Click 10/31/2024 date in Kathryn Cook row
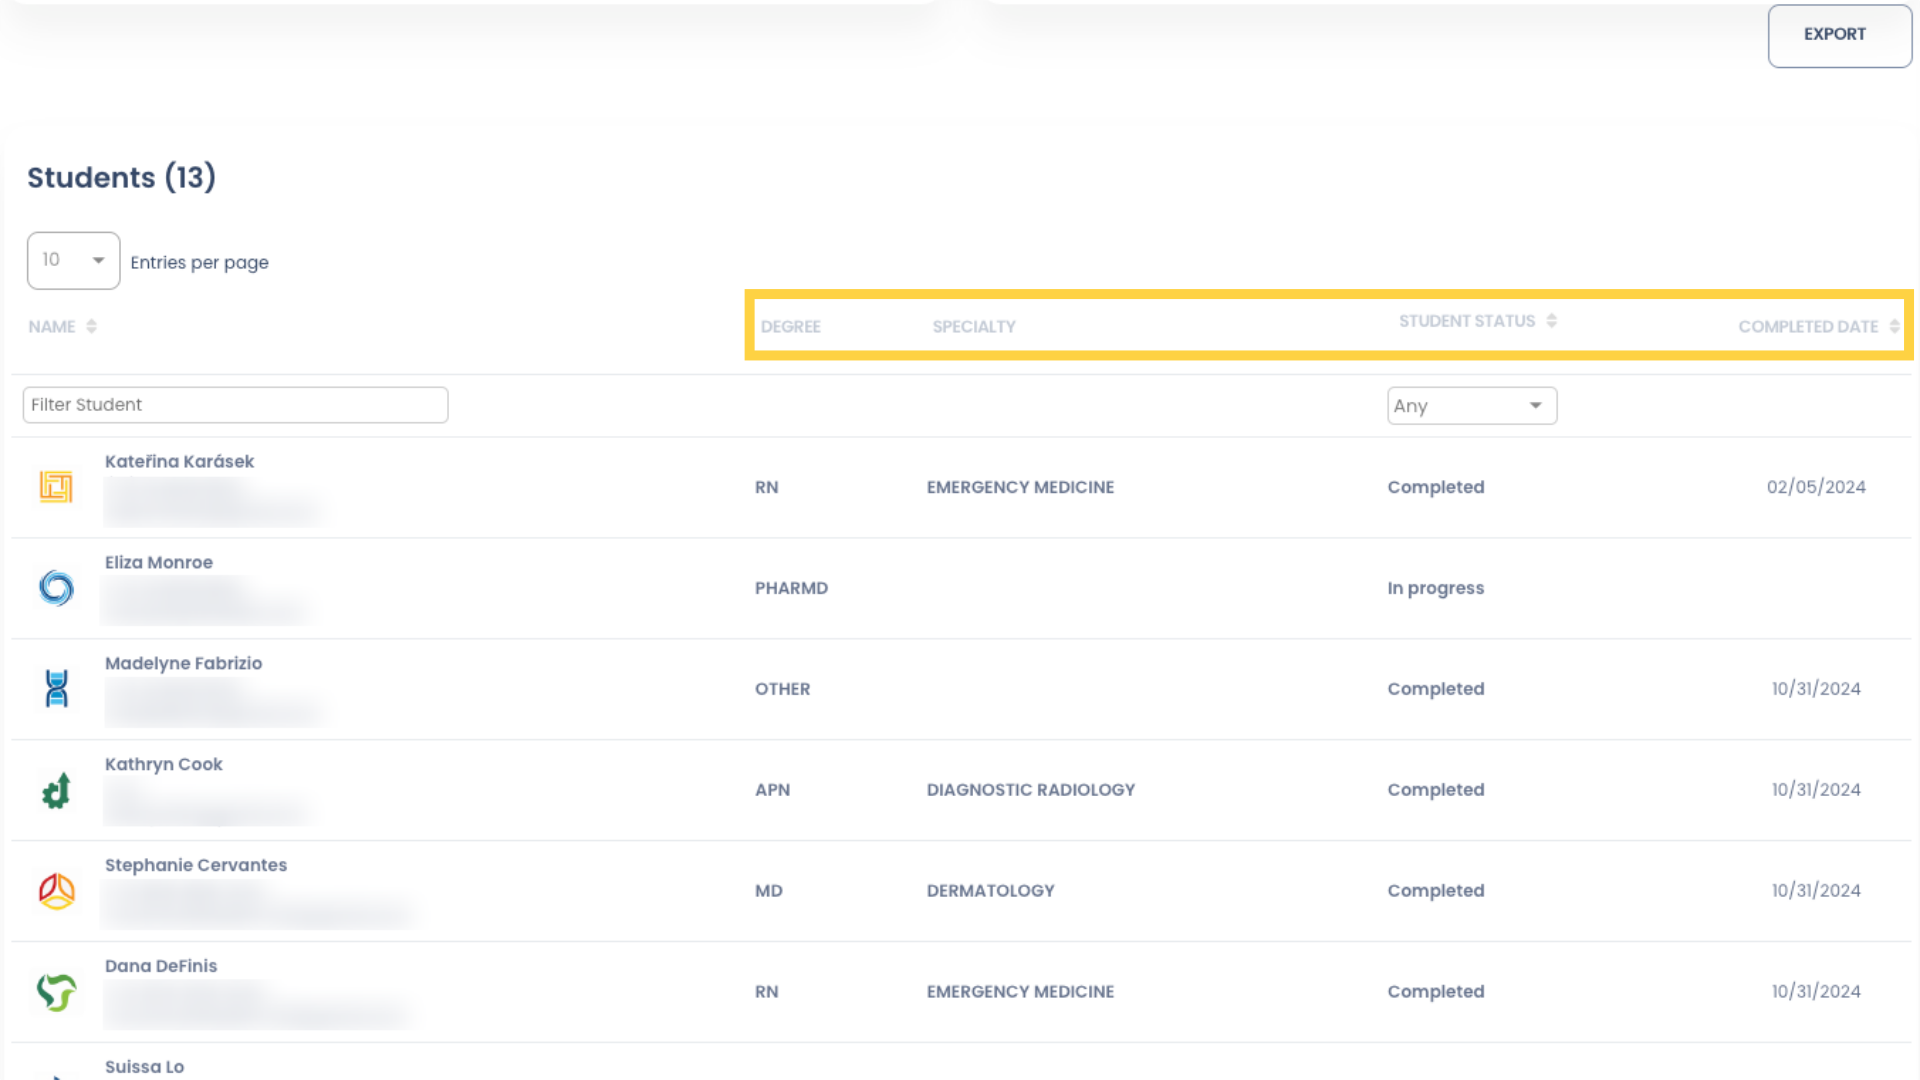 1816,790
